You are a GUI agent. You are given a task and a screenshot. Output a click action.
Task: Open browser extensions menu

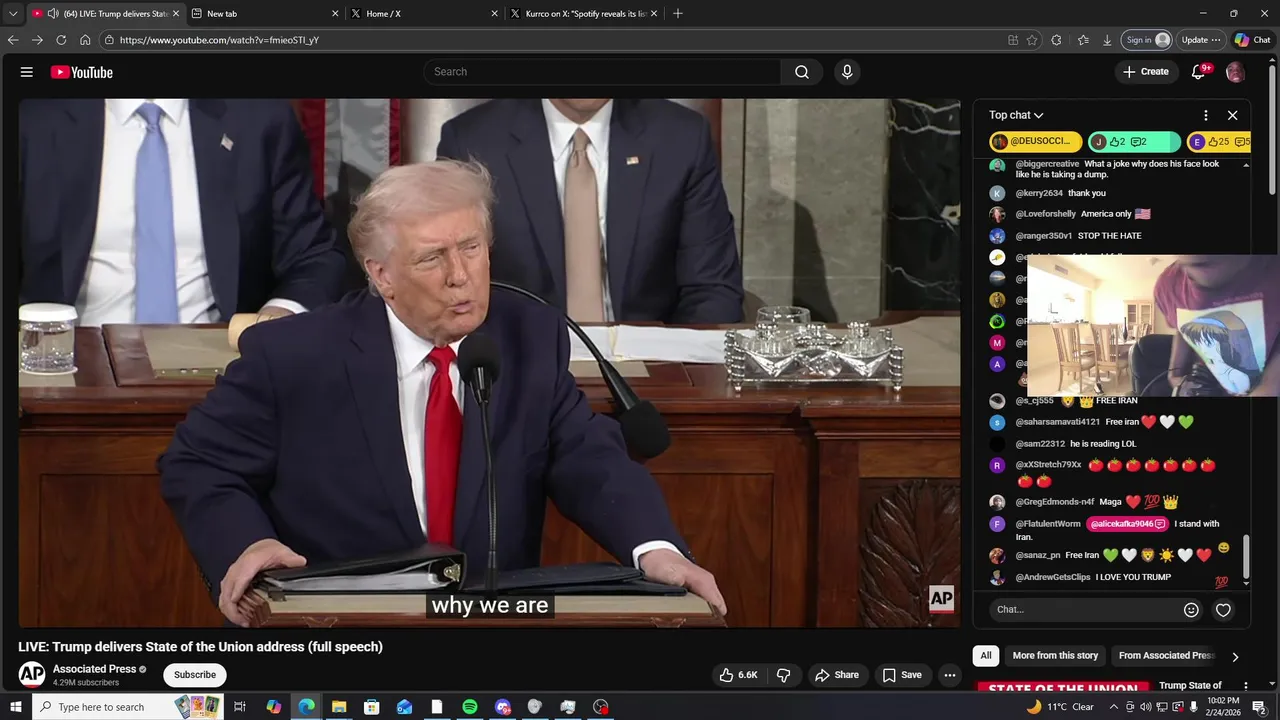pyautogui.click(x=1057, y=40)
